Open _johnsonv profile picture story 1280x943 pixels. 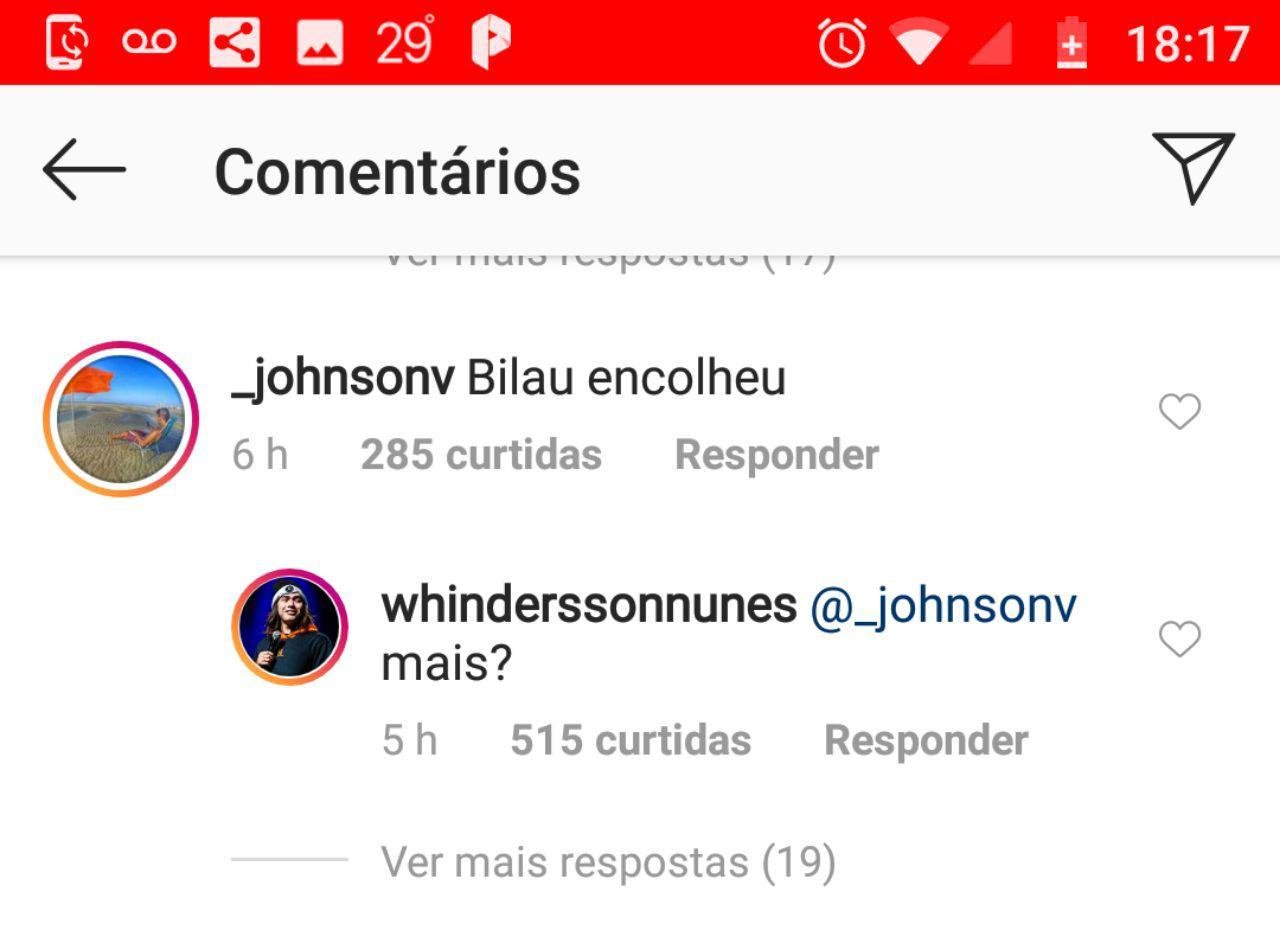pyautogui.click(x=121, y=419)
